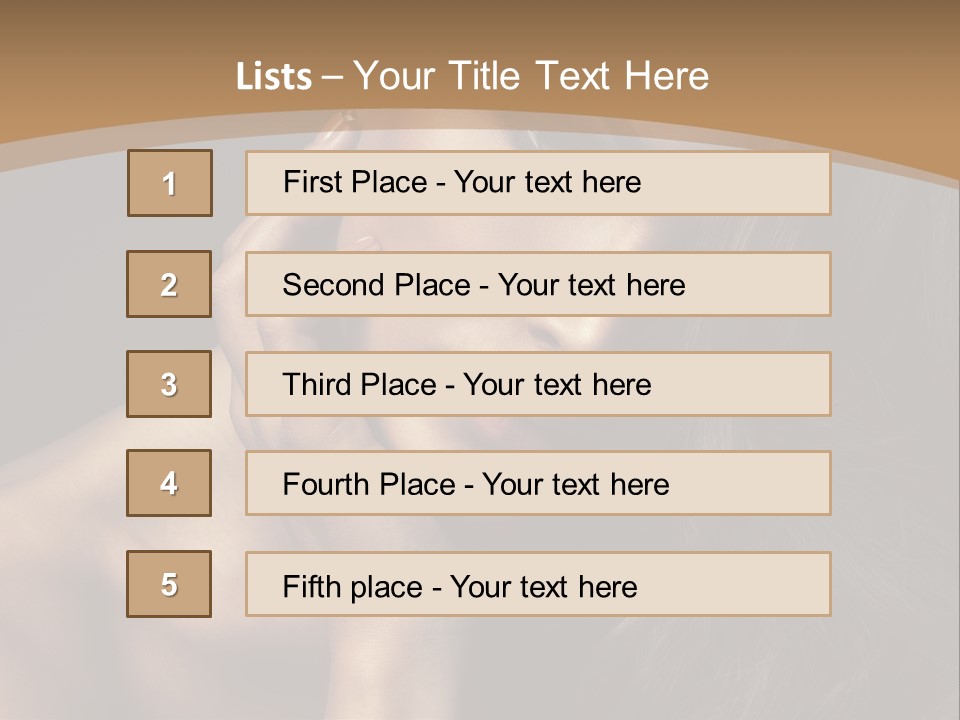Image resolution: width=960 pixels, height=720 pixels.
Task: Click the word "Here" in the heading
Action: tap(665, 76)
